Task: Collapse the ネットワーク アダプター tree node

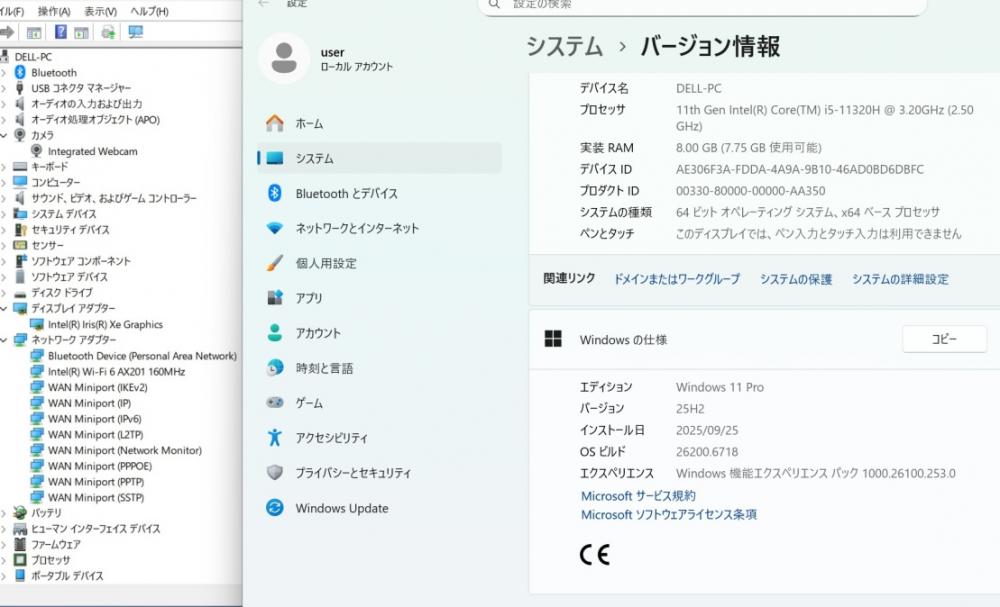Action: point(4,340)
